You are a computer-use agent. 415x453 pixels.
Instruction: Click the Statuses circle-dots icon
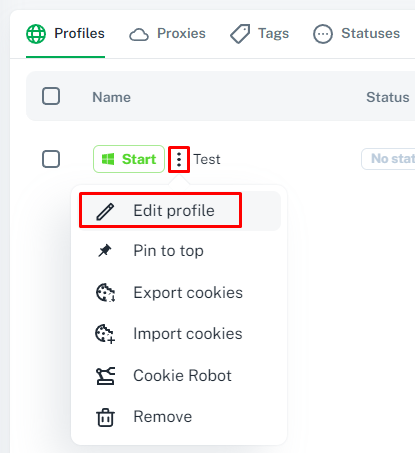coord(323,34)
